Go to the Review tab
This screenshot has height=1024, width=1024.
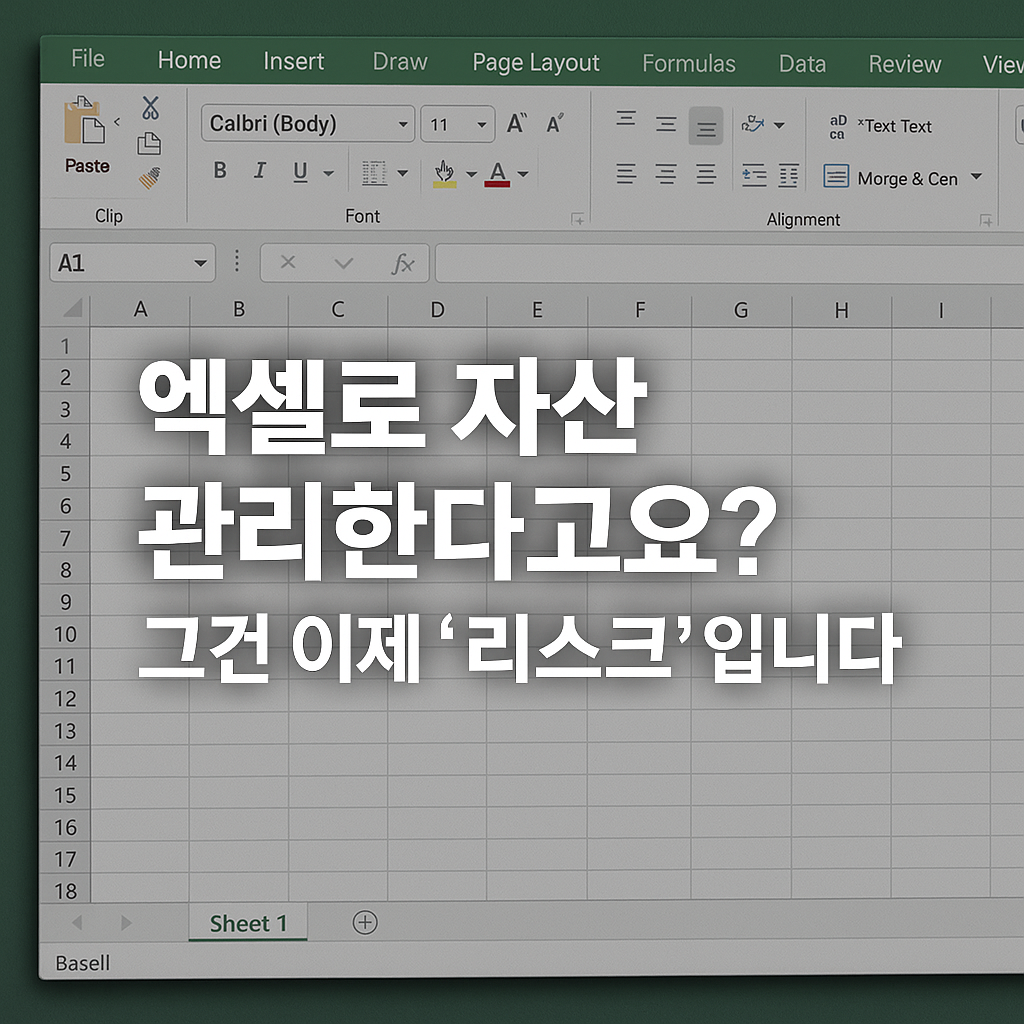click(x=904, y=65)
